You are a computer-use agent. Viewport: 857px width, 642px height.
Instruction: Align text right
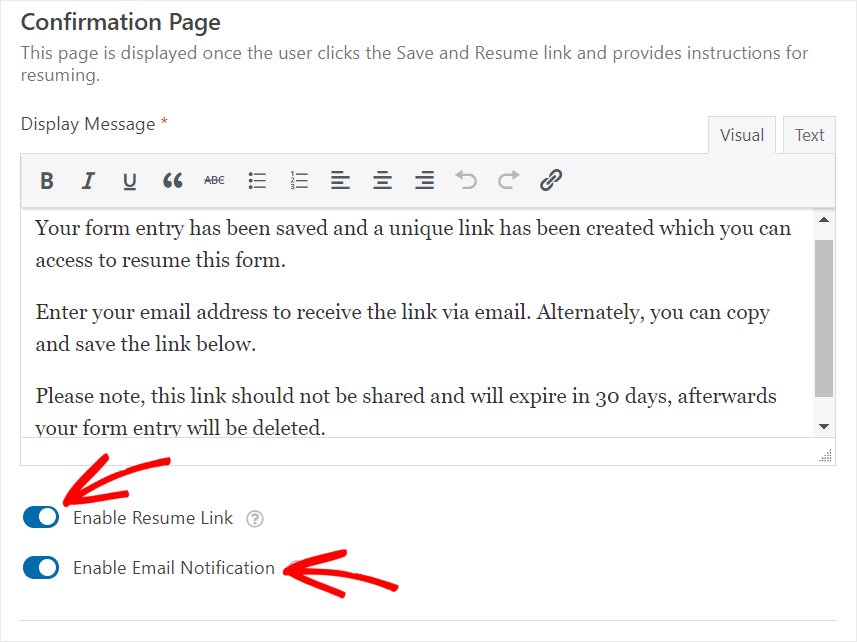424,180
